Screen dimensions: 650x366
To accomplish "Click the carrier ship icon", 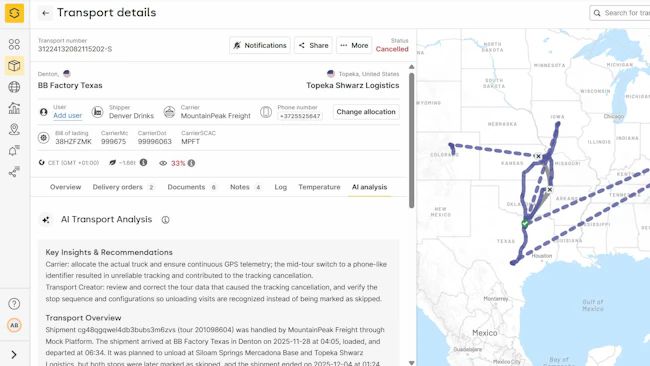I will 169,112.
